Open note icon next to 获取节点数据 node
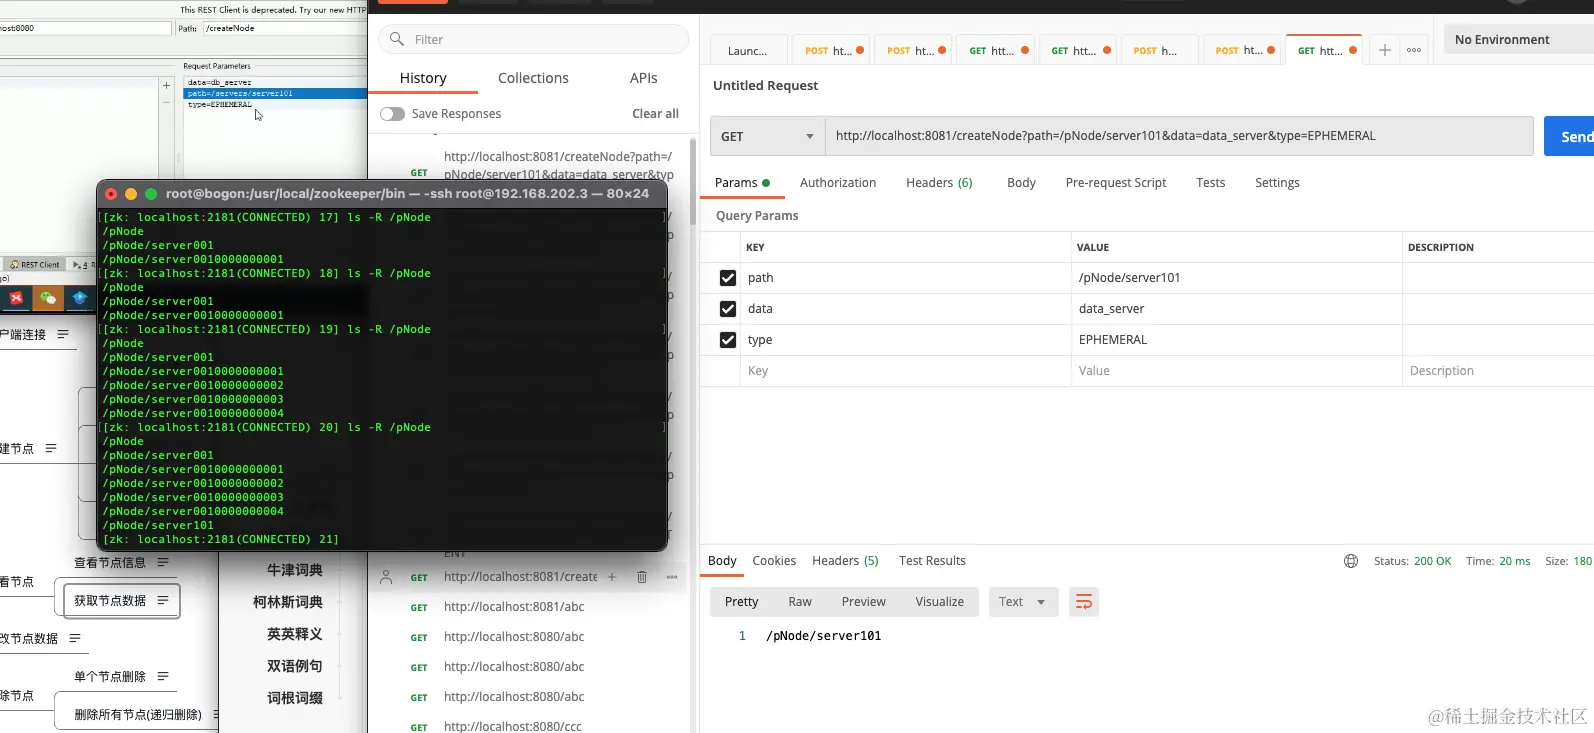 pos(163,600)
